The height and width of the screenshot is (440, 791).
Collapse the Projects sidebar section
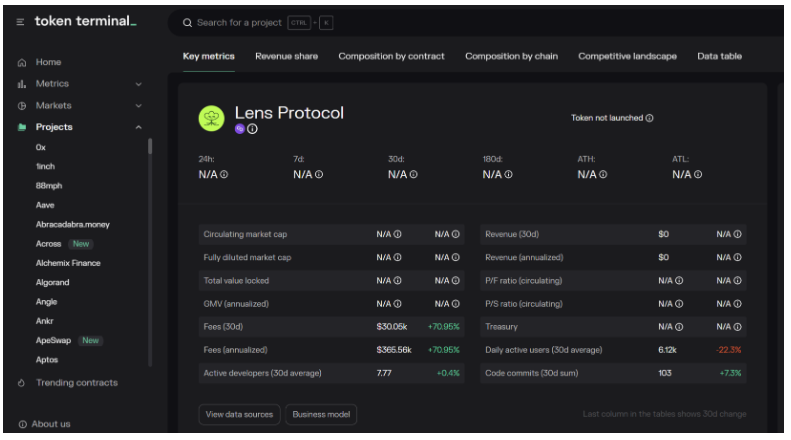pyautogui.click(x=138, y=128)
